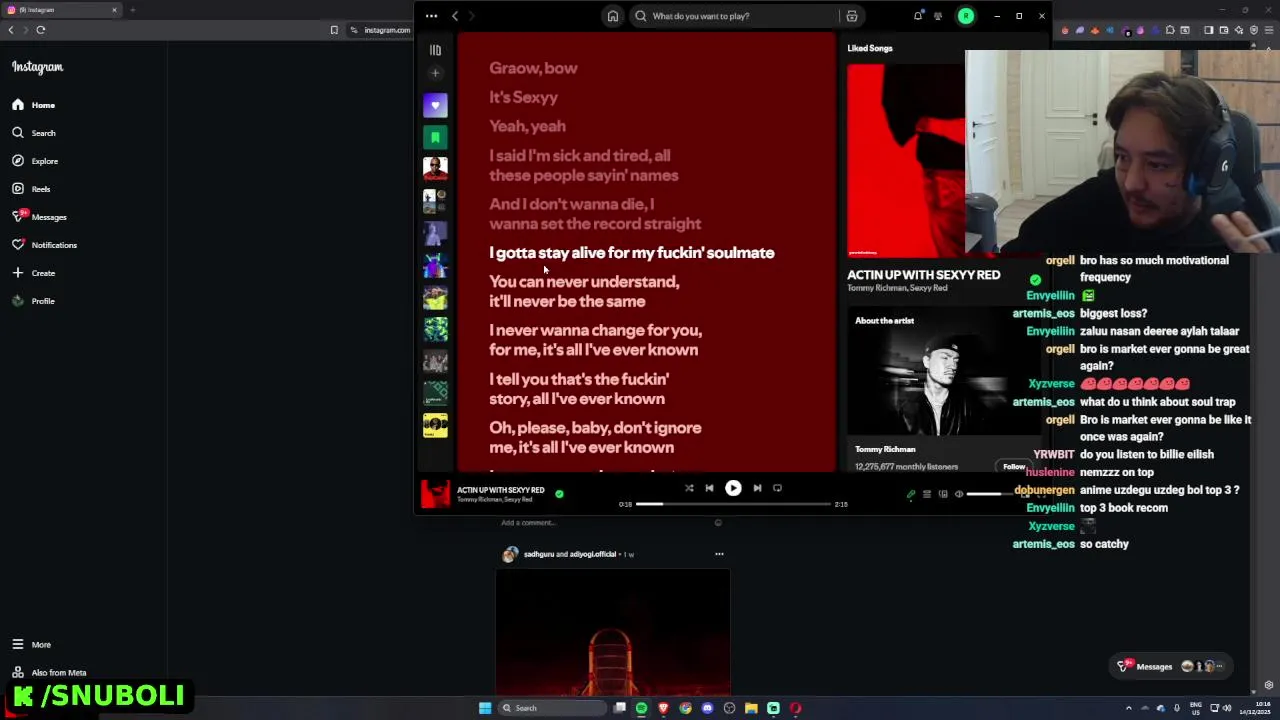Open the Browse icon in Spotify search bar
Screen dimensions: 1280x720
(x=852, y=16)
